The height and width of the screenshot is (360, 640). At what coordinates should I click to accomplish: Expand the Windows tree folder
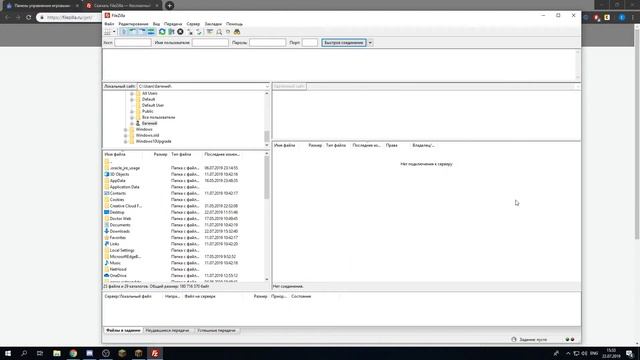point(126,129)
